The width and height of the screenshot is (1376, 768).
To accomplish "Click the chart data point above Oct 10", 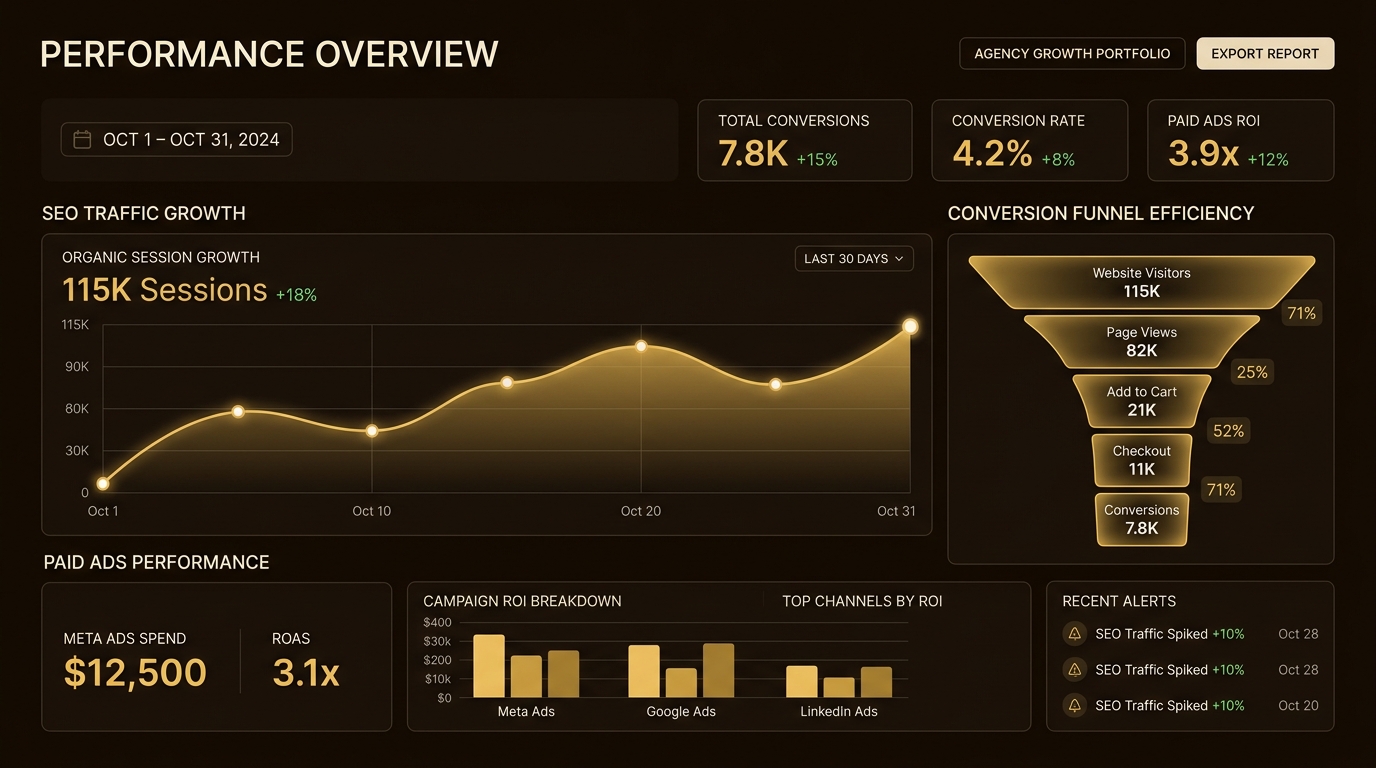I will click(372, 431).
